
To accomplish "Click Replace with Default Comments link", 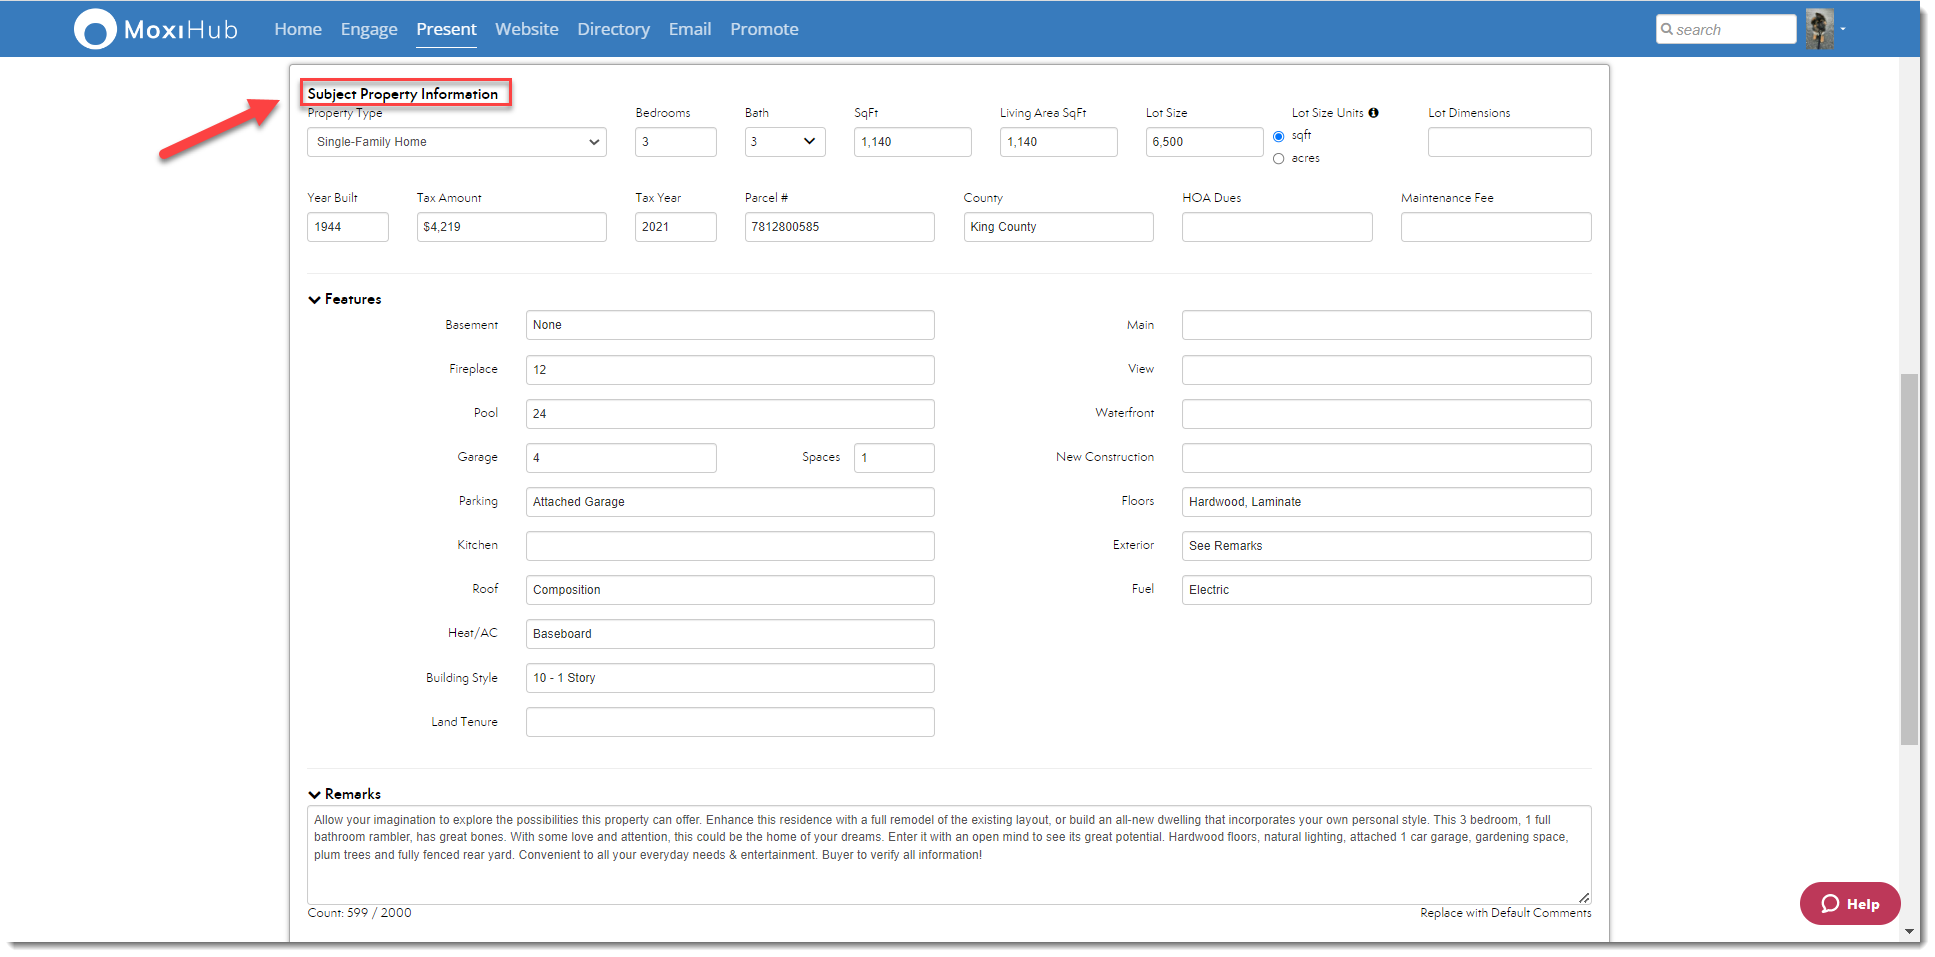I will pyautogui.click(x=1505, y=913).
